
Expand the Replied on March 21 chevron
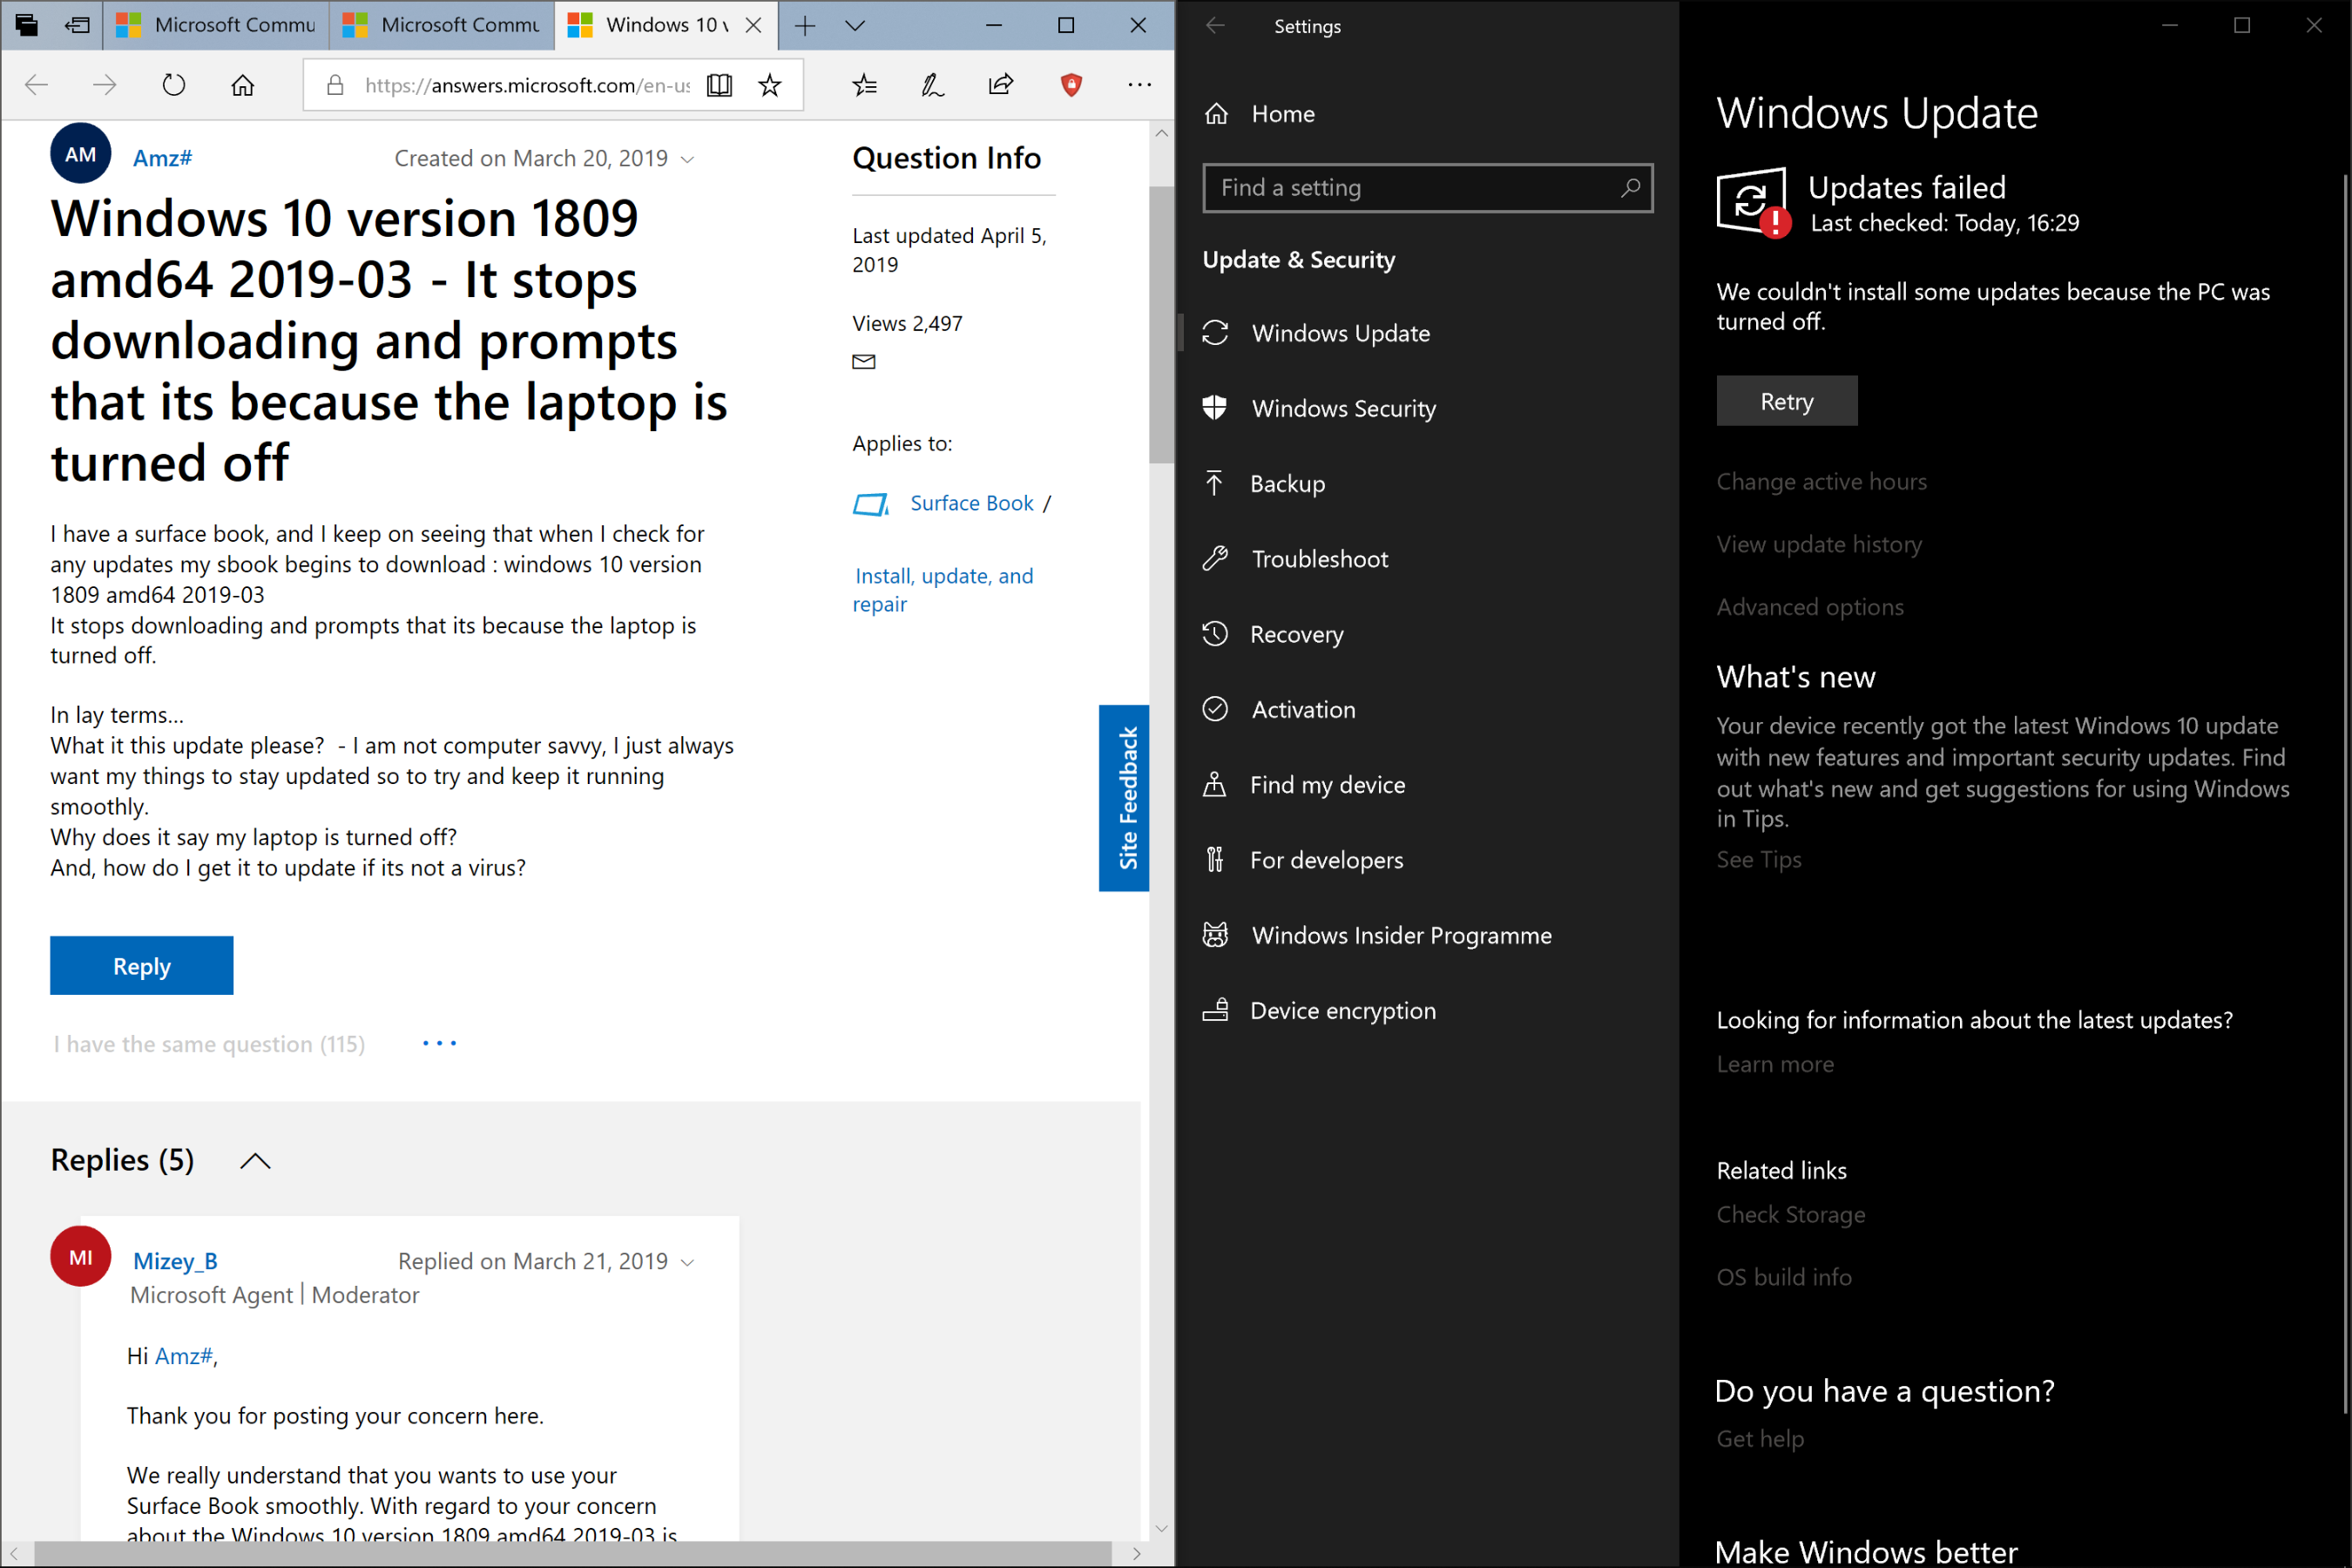(687, 1262)
